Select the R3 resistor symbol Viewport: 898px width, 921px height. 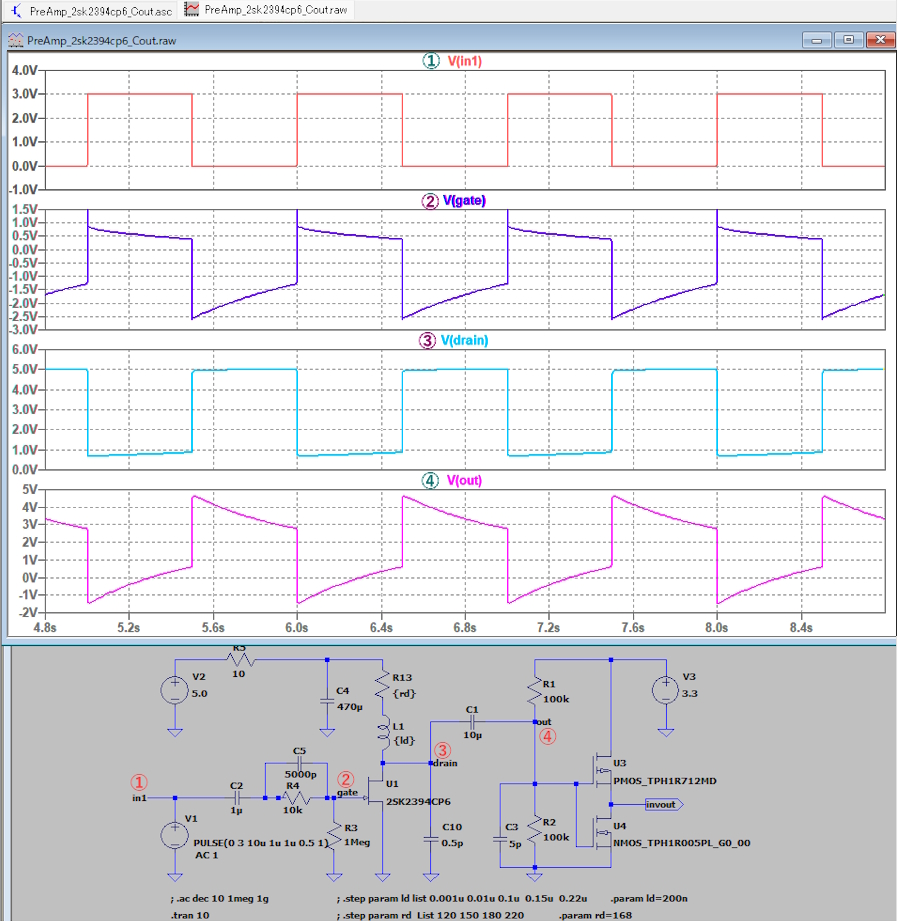pyautogui.click(x=334, y=835)
